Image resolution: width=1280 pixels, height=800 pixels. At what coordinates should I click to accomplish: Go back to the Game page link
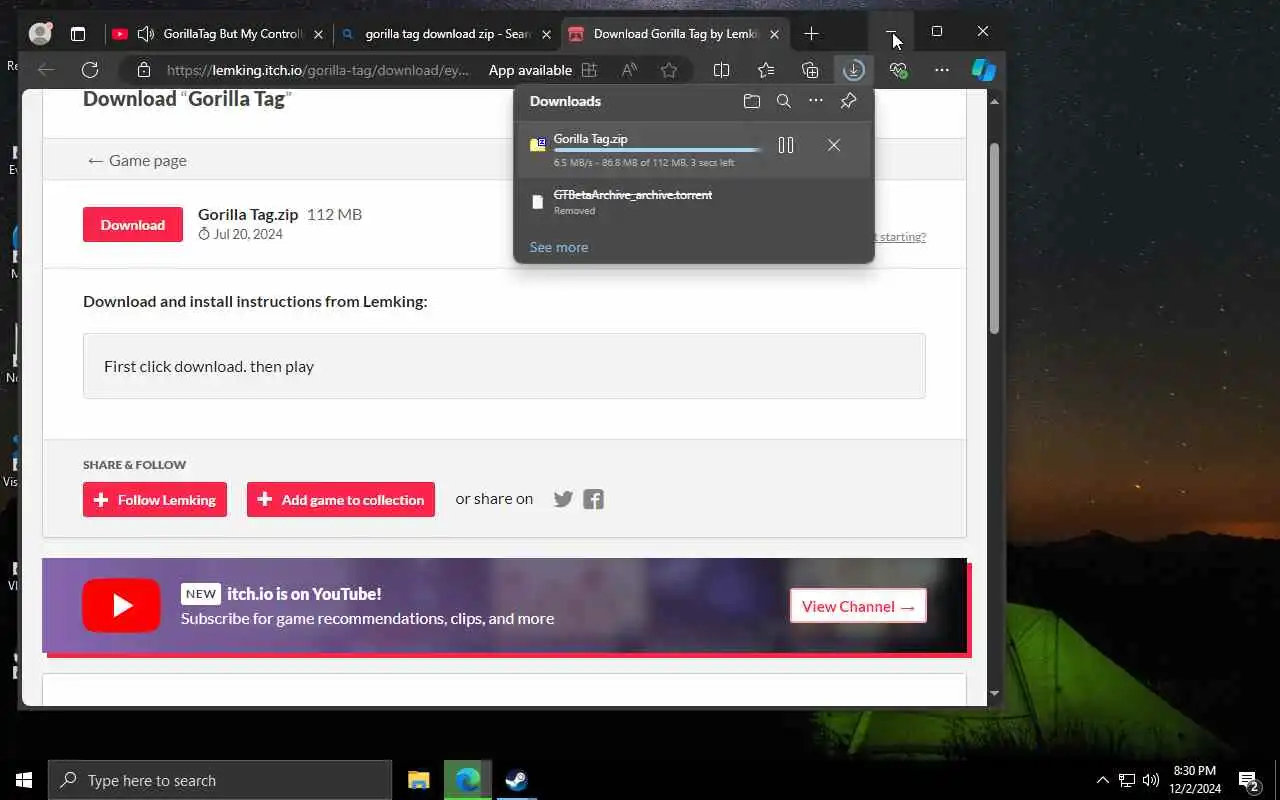tap(137, 160)
